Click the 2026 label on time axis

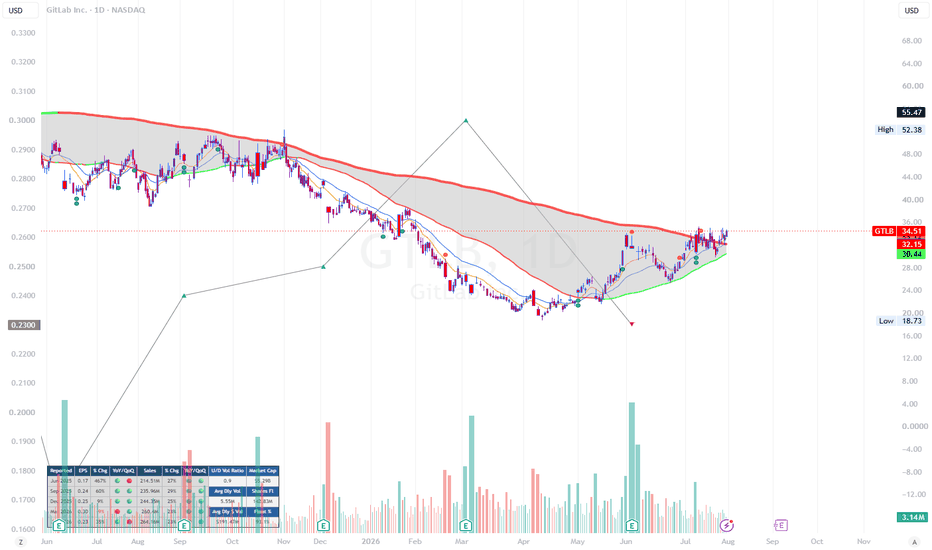[370, 542]
